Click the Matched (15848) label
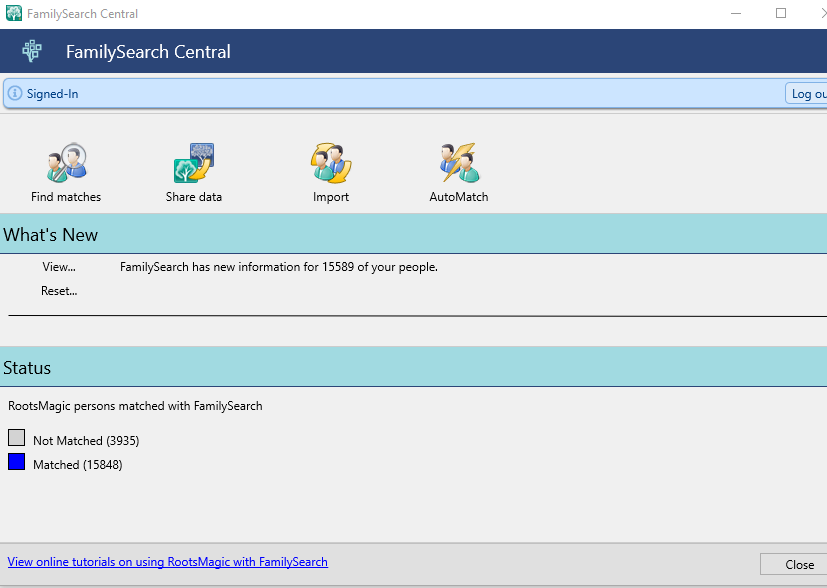The image size is (827, 588). pos(78,465)
